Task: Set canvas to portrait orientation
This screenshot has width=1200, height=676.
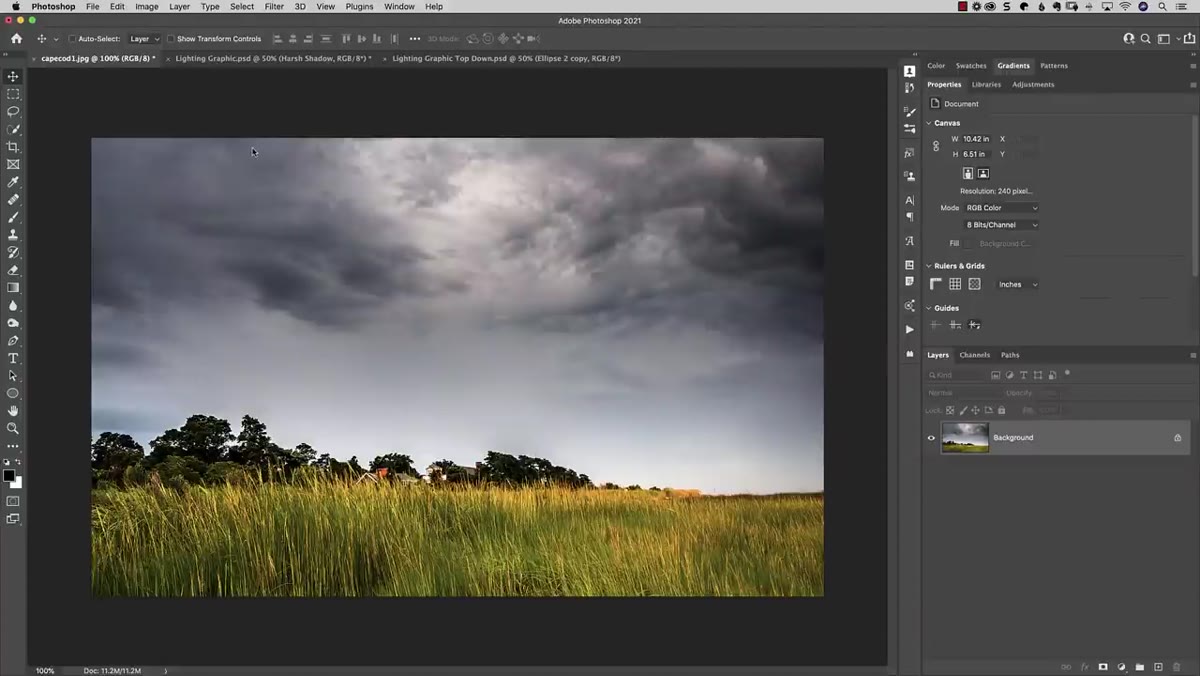Action: (x=968, y=173)
